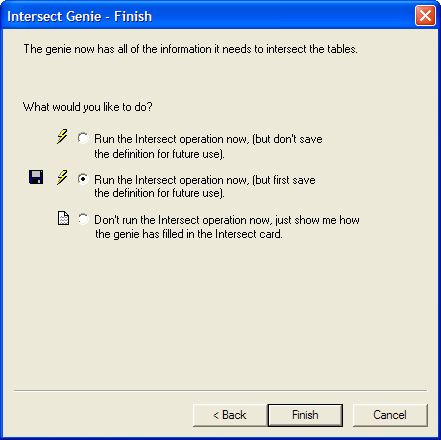Click the horizontal separator above the buttons
The height and width of the screenshot is (440, 441).
tap(220, 390)
